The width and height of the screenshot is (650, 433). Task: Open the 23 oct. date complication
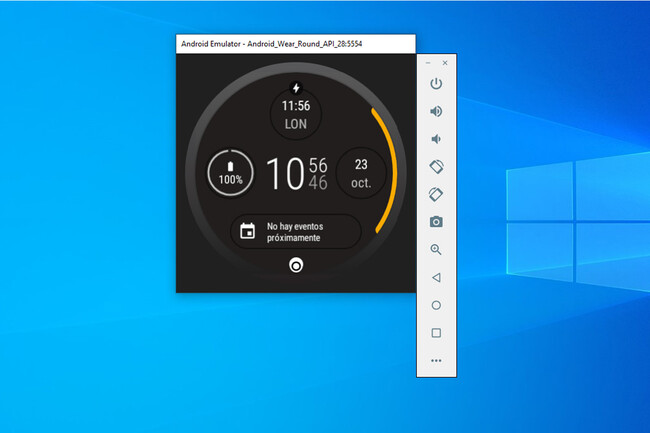point(361,173)
